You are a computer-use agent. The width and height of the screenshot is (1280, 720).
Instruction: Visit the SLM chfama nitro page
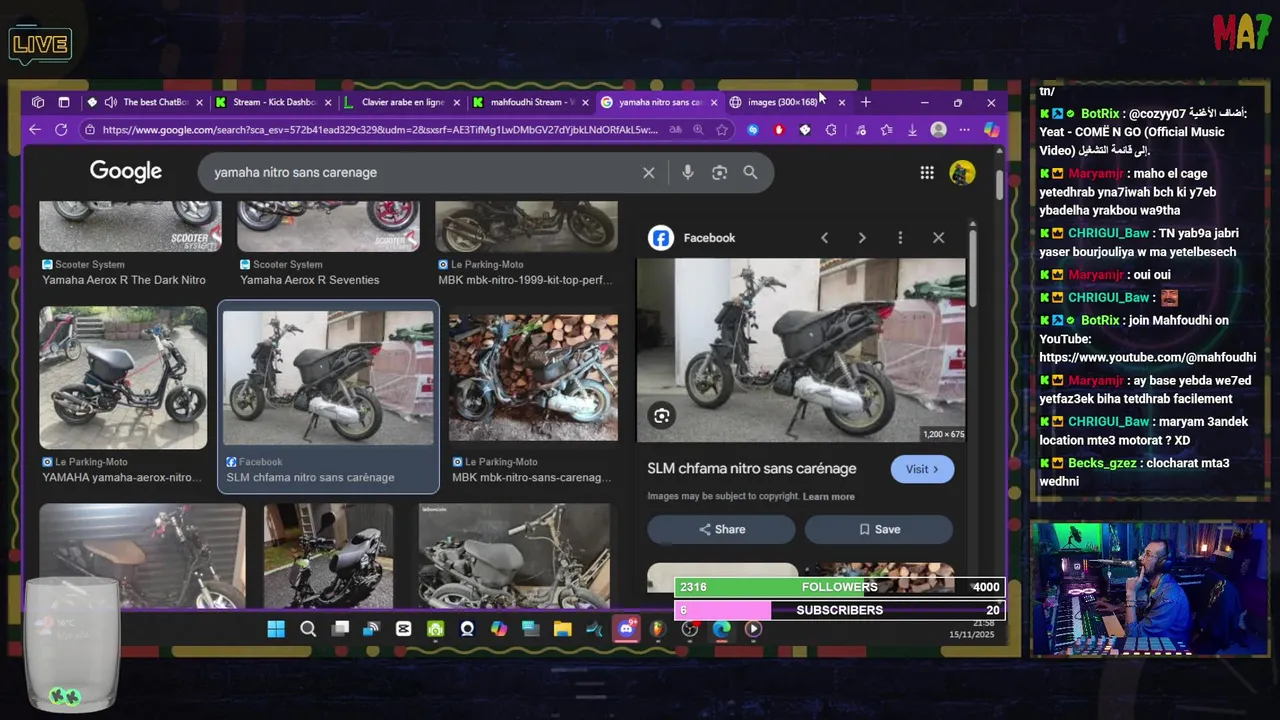(922, 469)
